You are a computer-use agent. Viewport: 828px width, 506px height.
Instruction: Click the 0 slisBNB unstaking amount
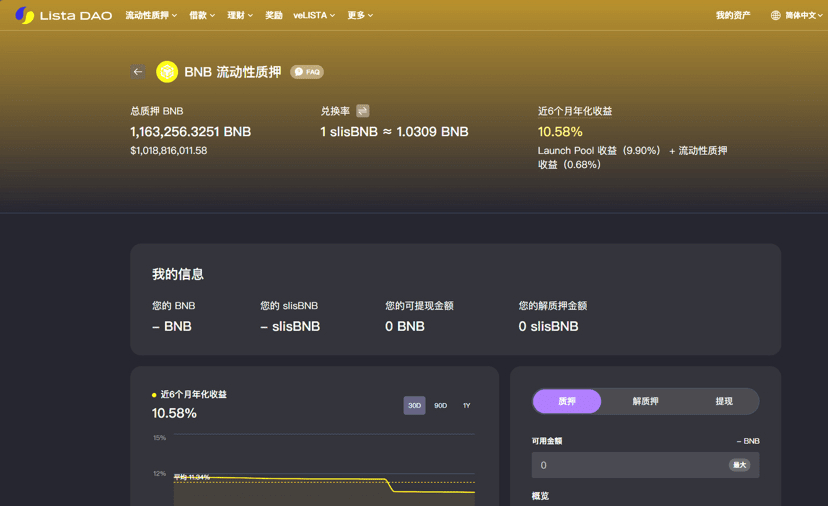pyautogui.click(x=548, y=326)
